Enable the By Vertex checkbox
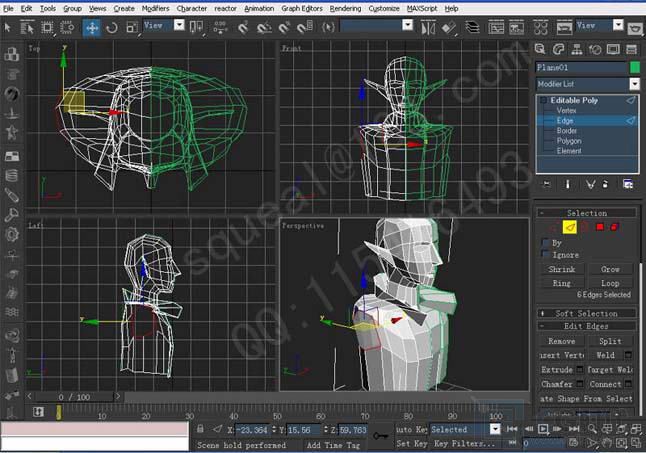The width and height of the screenshot is (646, 453). 545,242
